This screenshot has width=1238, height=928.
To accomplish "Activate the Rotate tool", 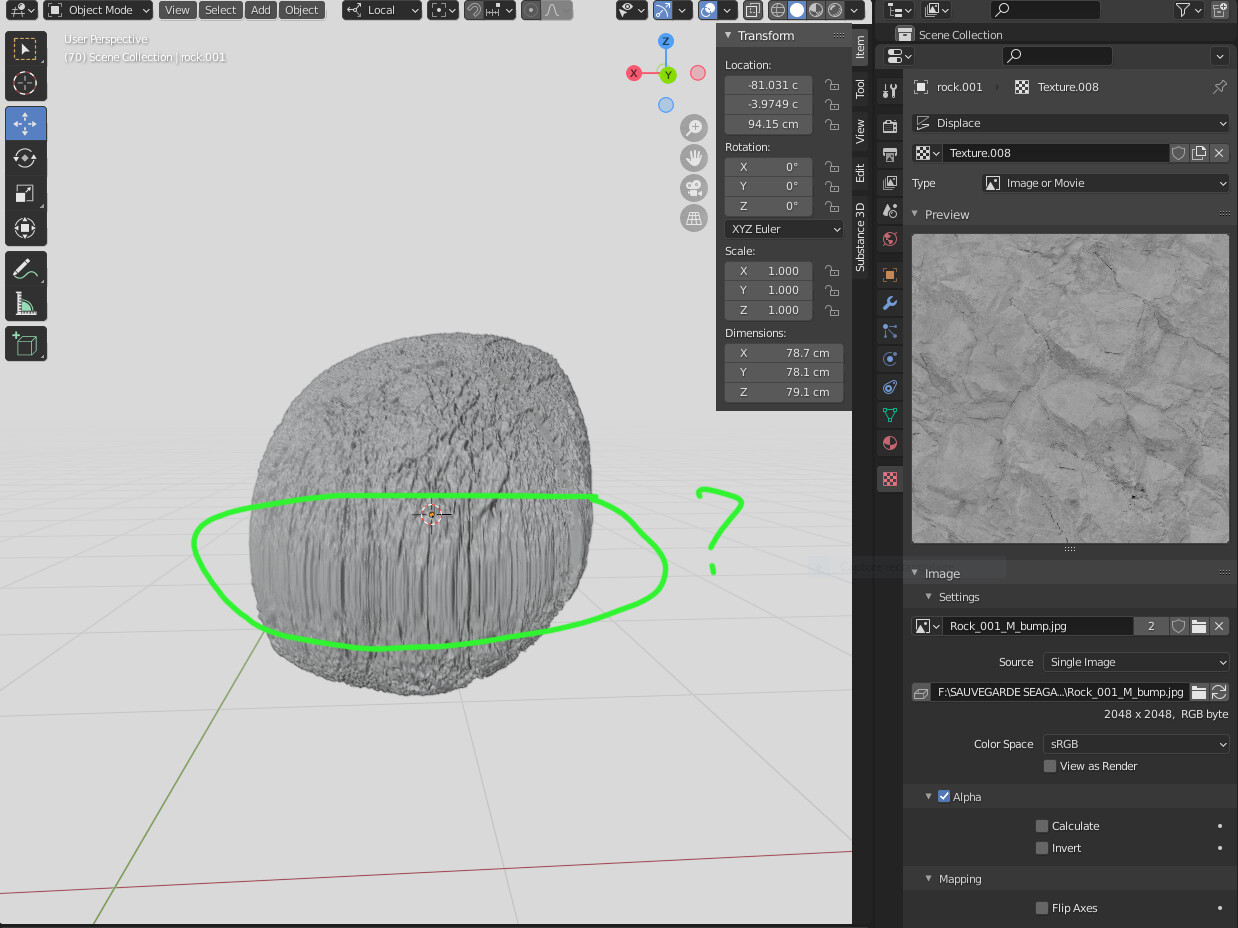I will click(x=26, y=158).
